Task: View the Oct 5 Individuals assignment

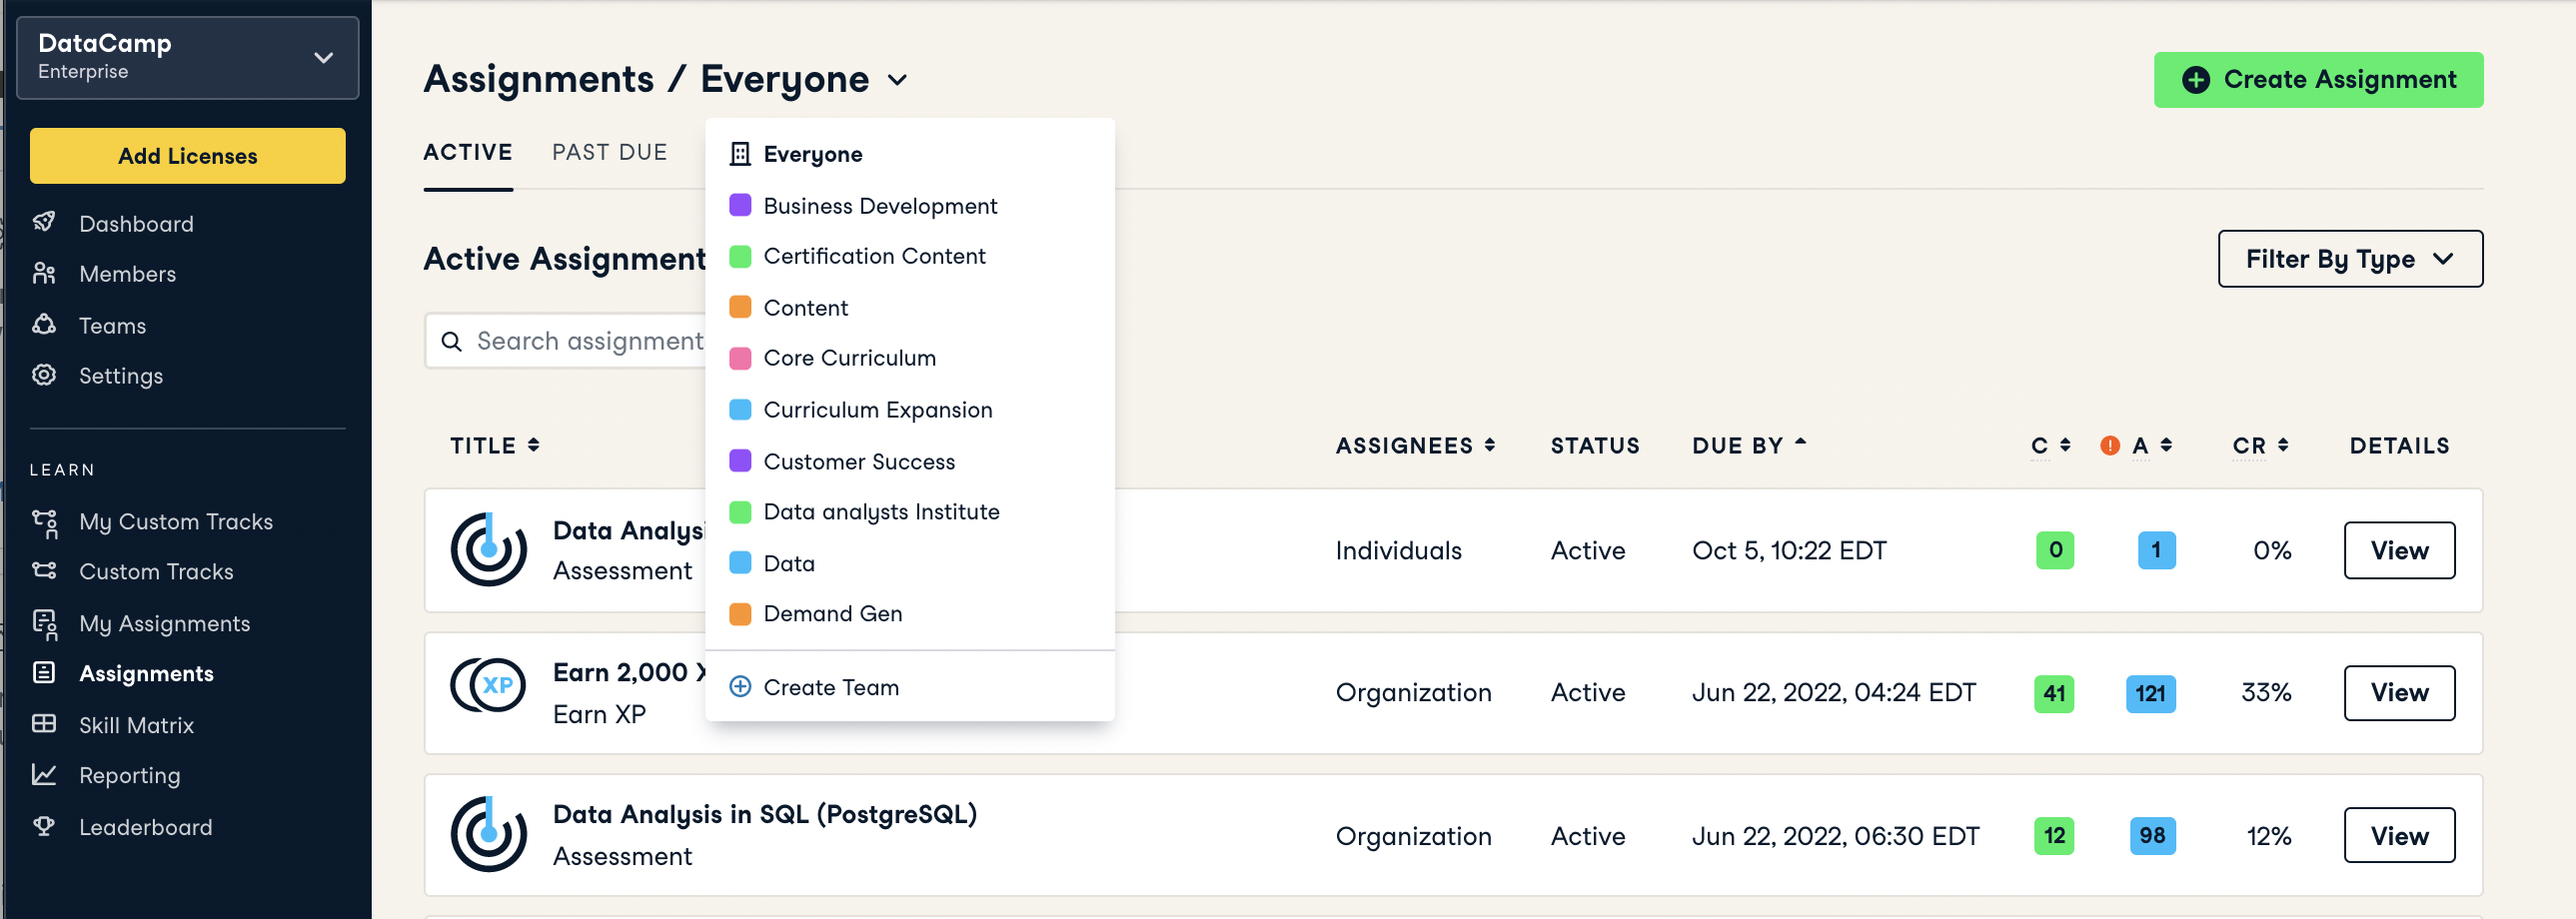Action: 2399,550
